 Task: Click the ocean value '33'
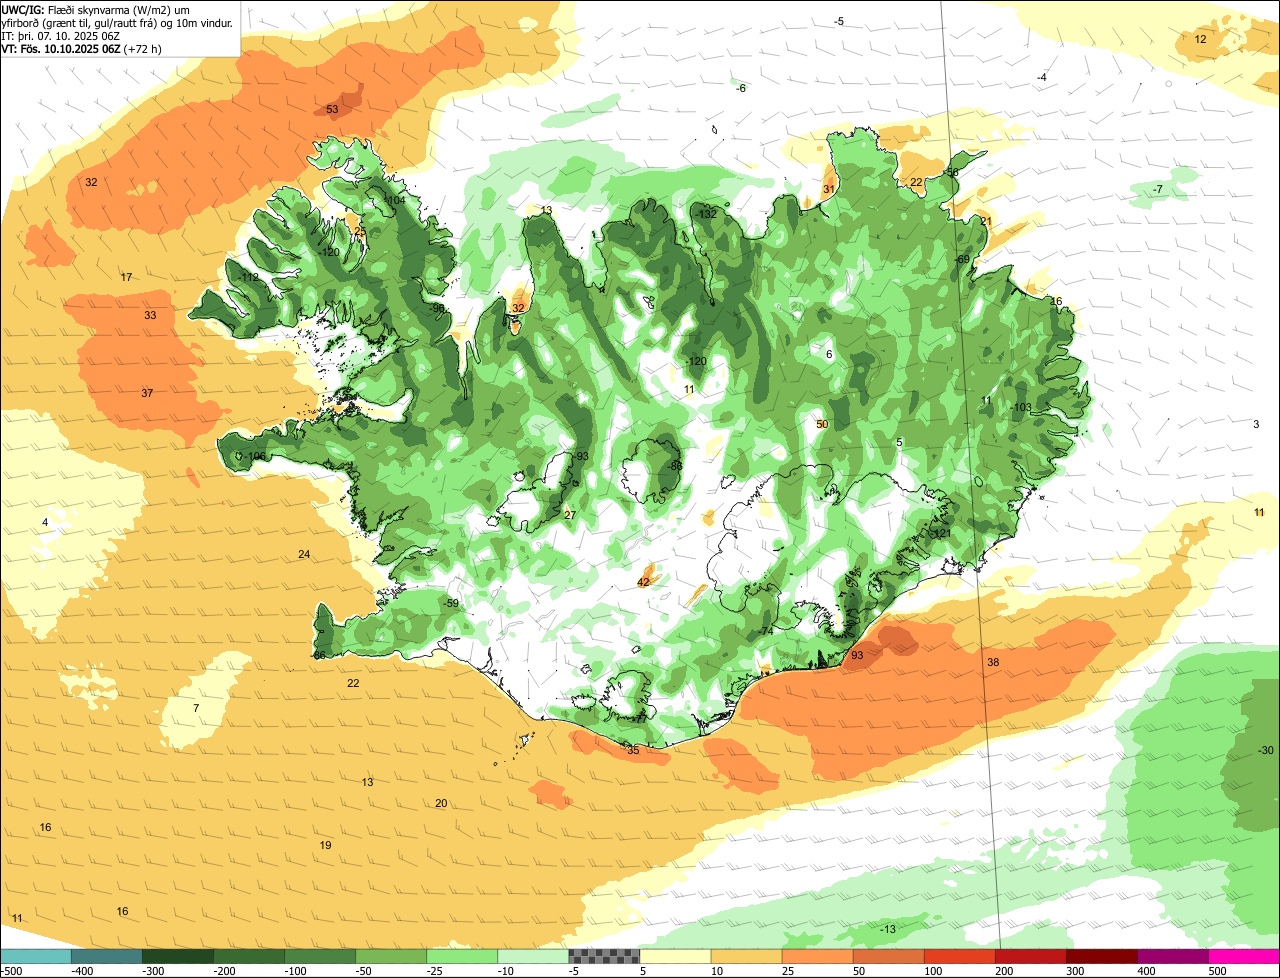(150, 315)
